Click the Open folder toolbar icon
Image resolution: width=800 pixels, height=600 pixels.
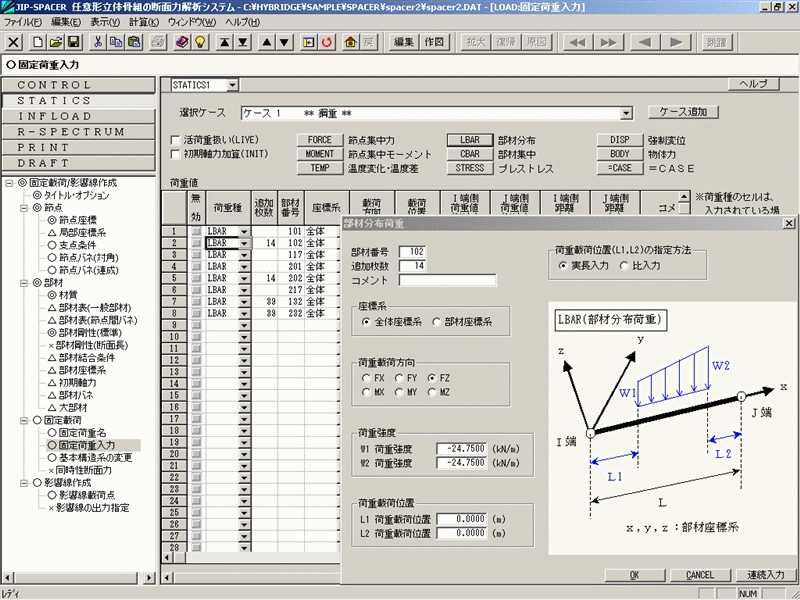(56, 42)
